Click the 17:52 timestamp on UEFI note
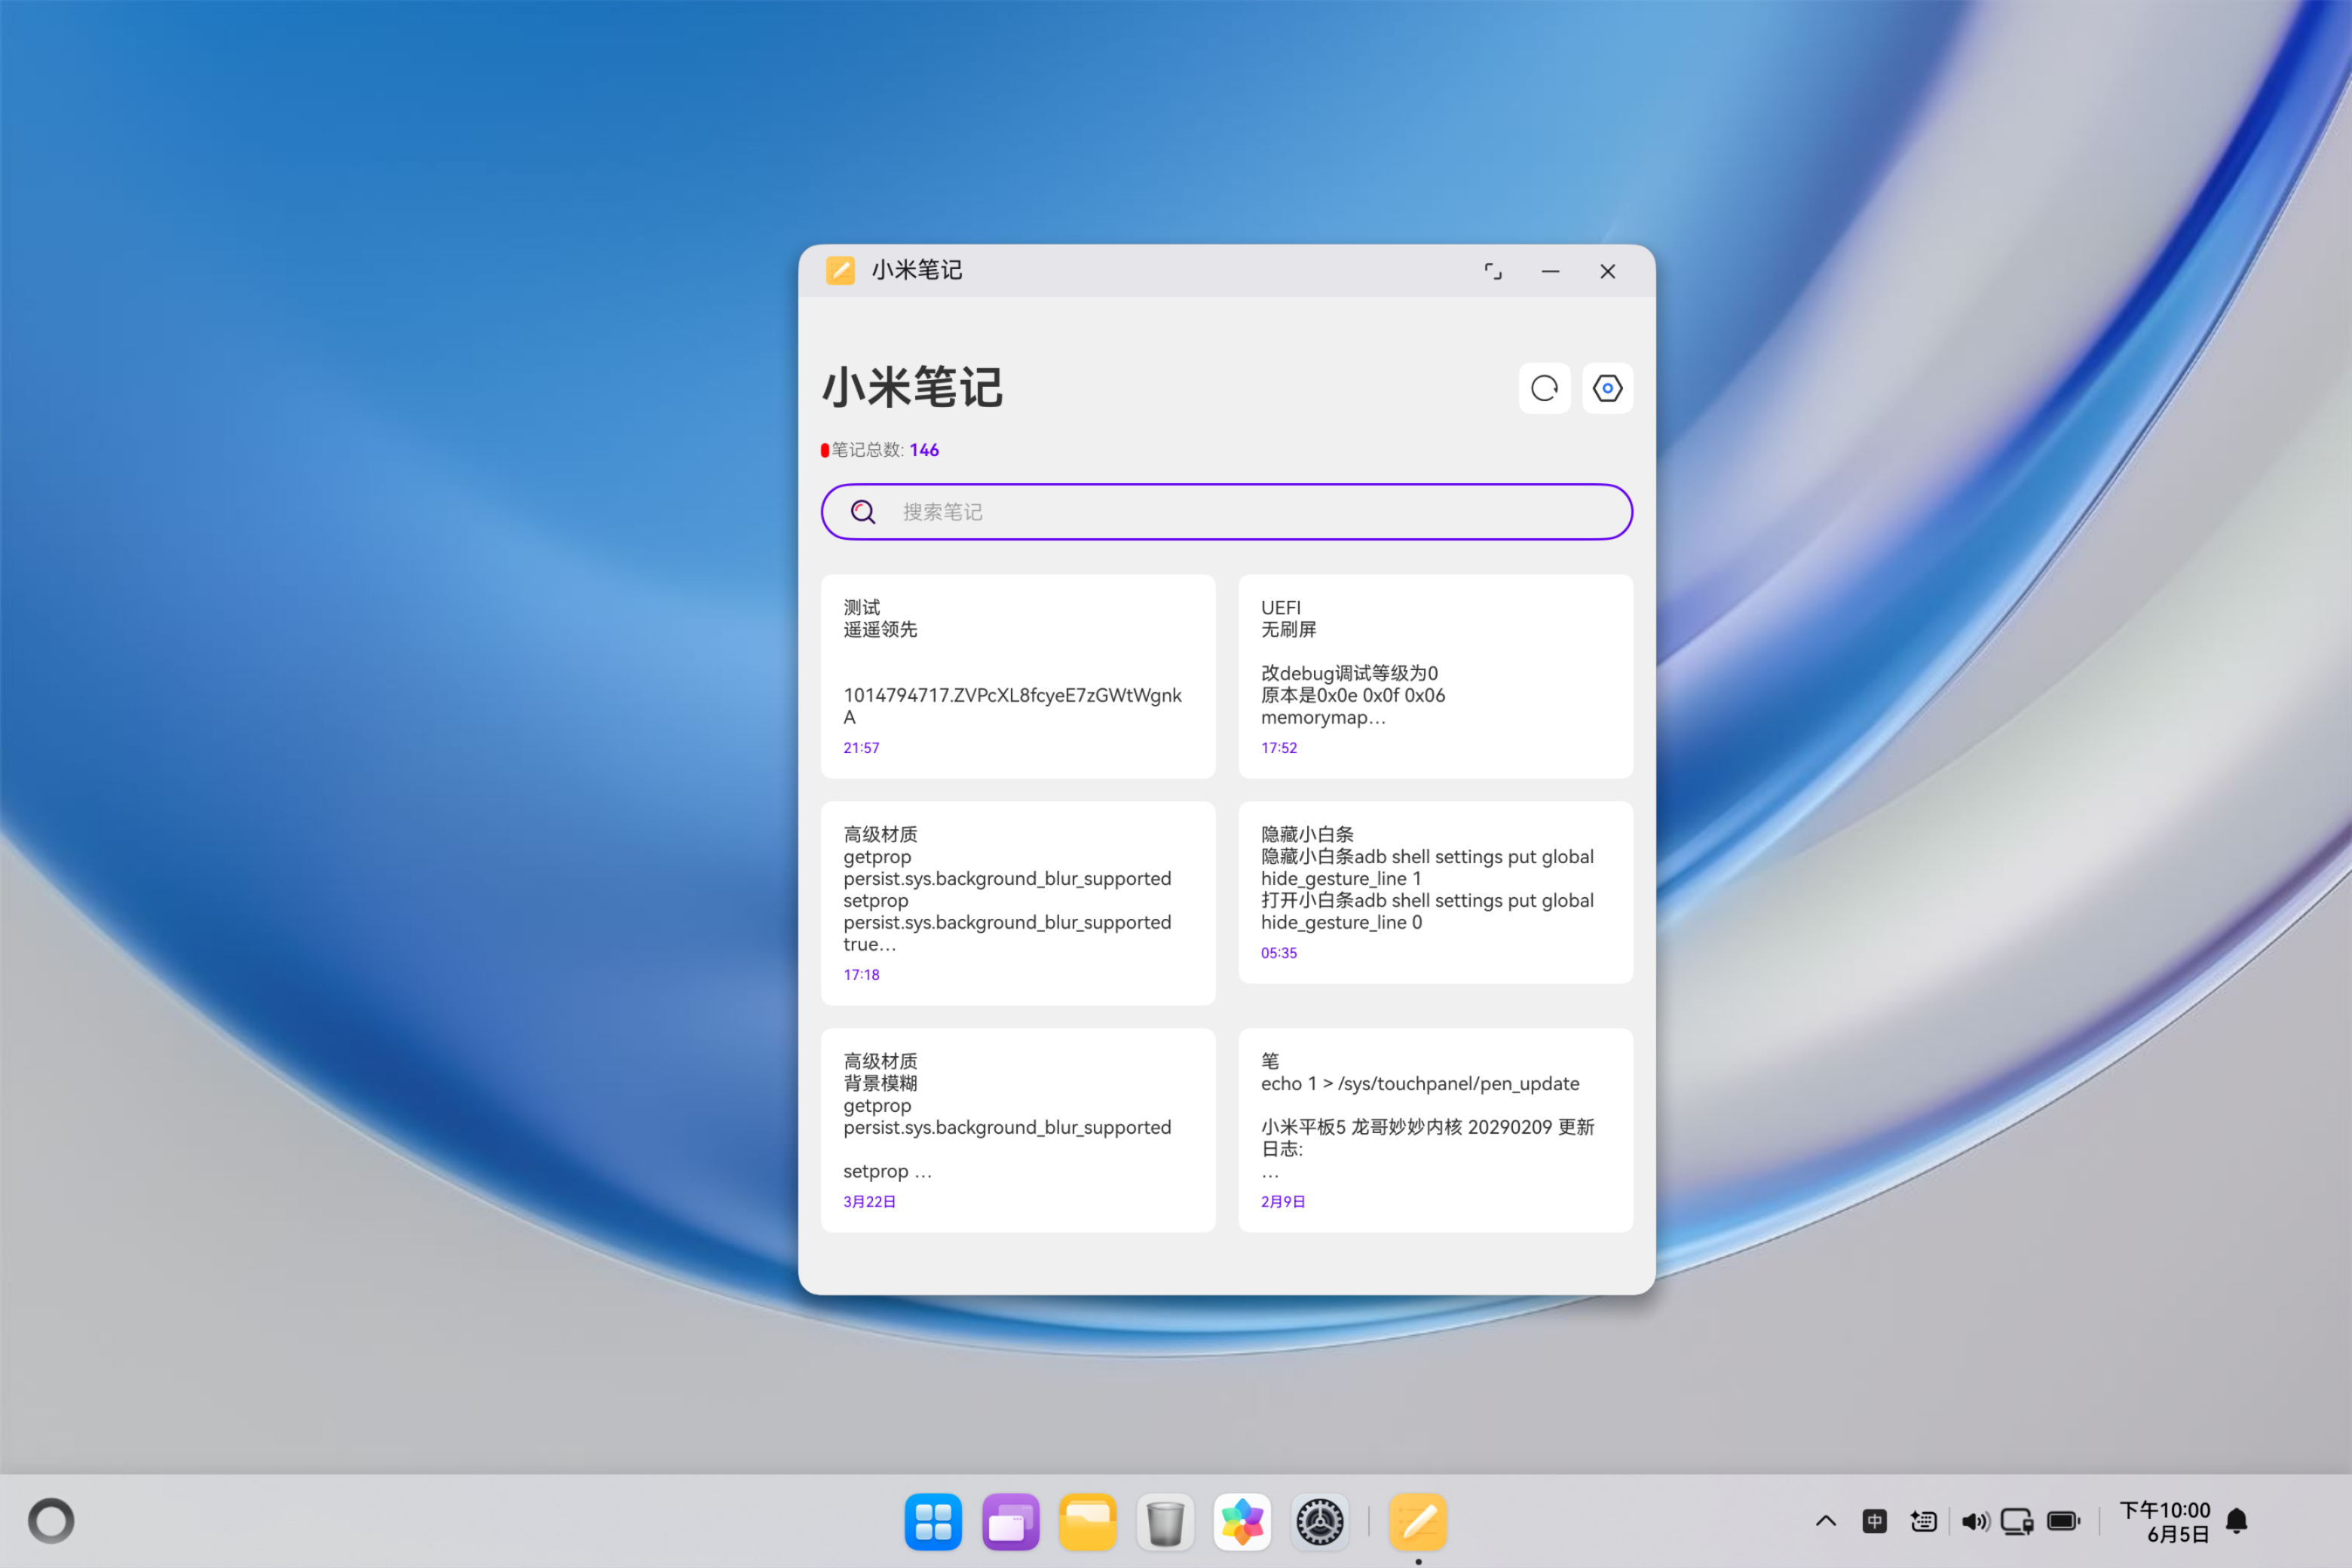2352x1568 pixels. tap(1278, 748)
